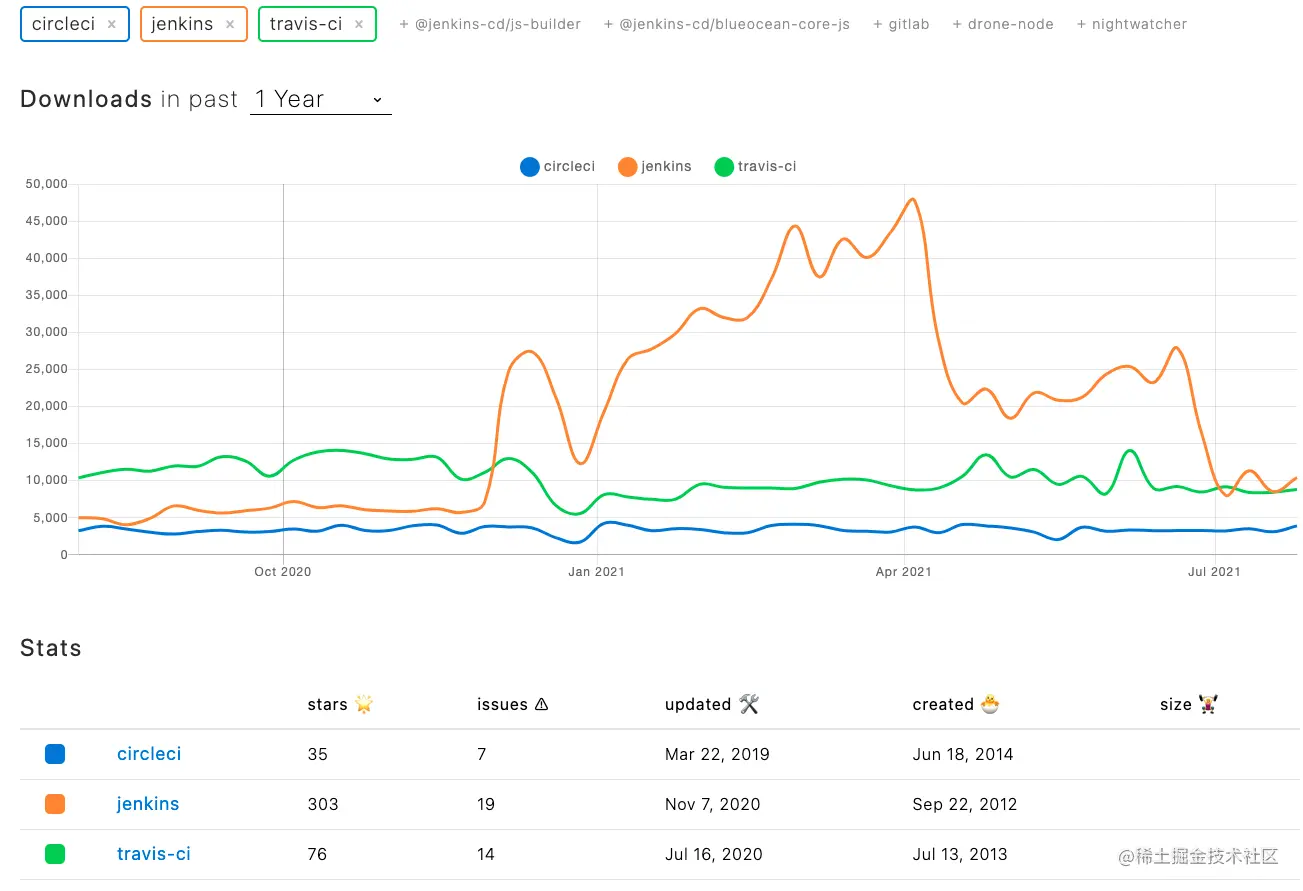The image size is (1303, 891).
Task: Click the stars column header text
Action: (328, 704)
